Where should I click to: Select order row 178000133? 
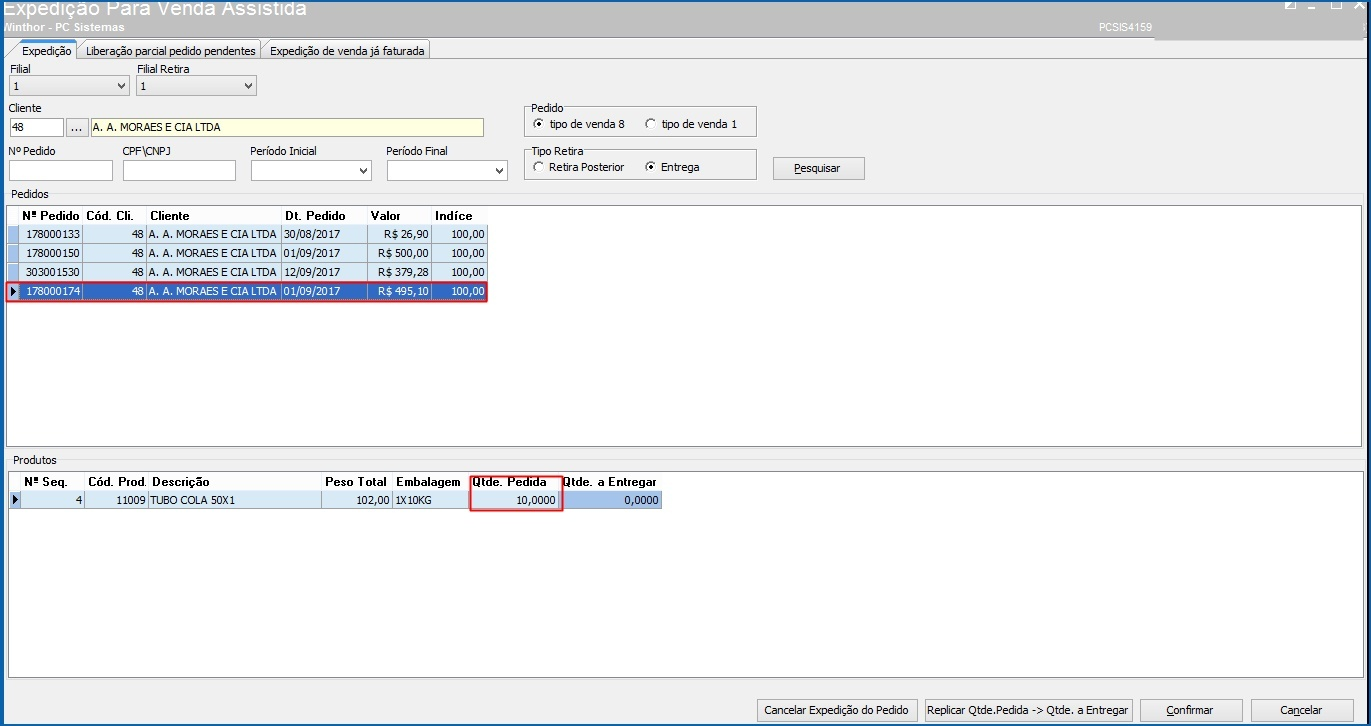[248, 234]
